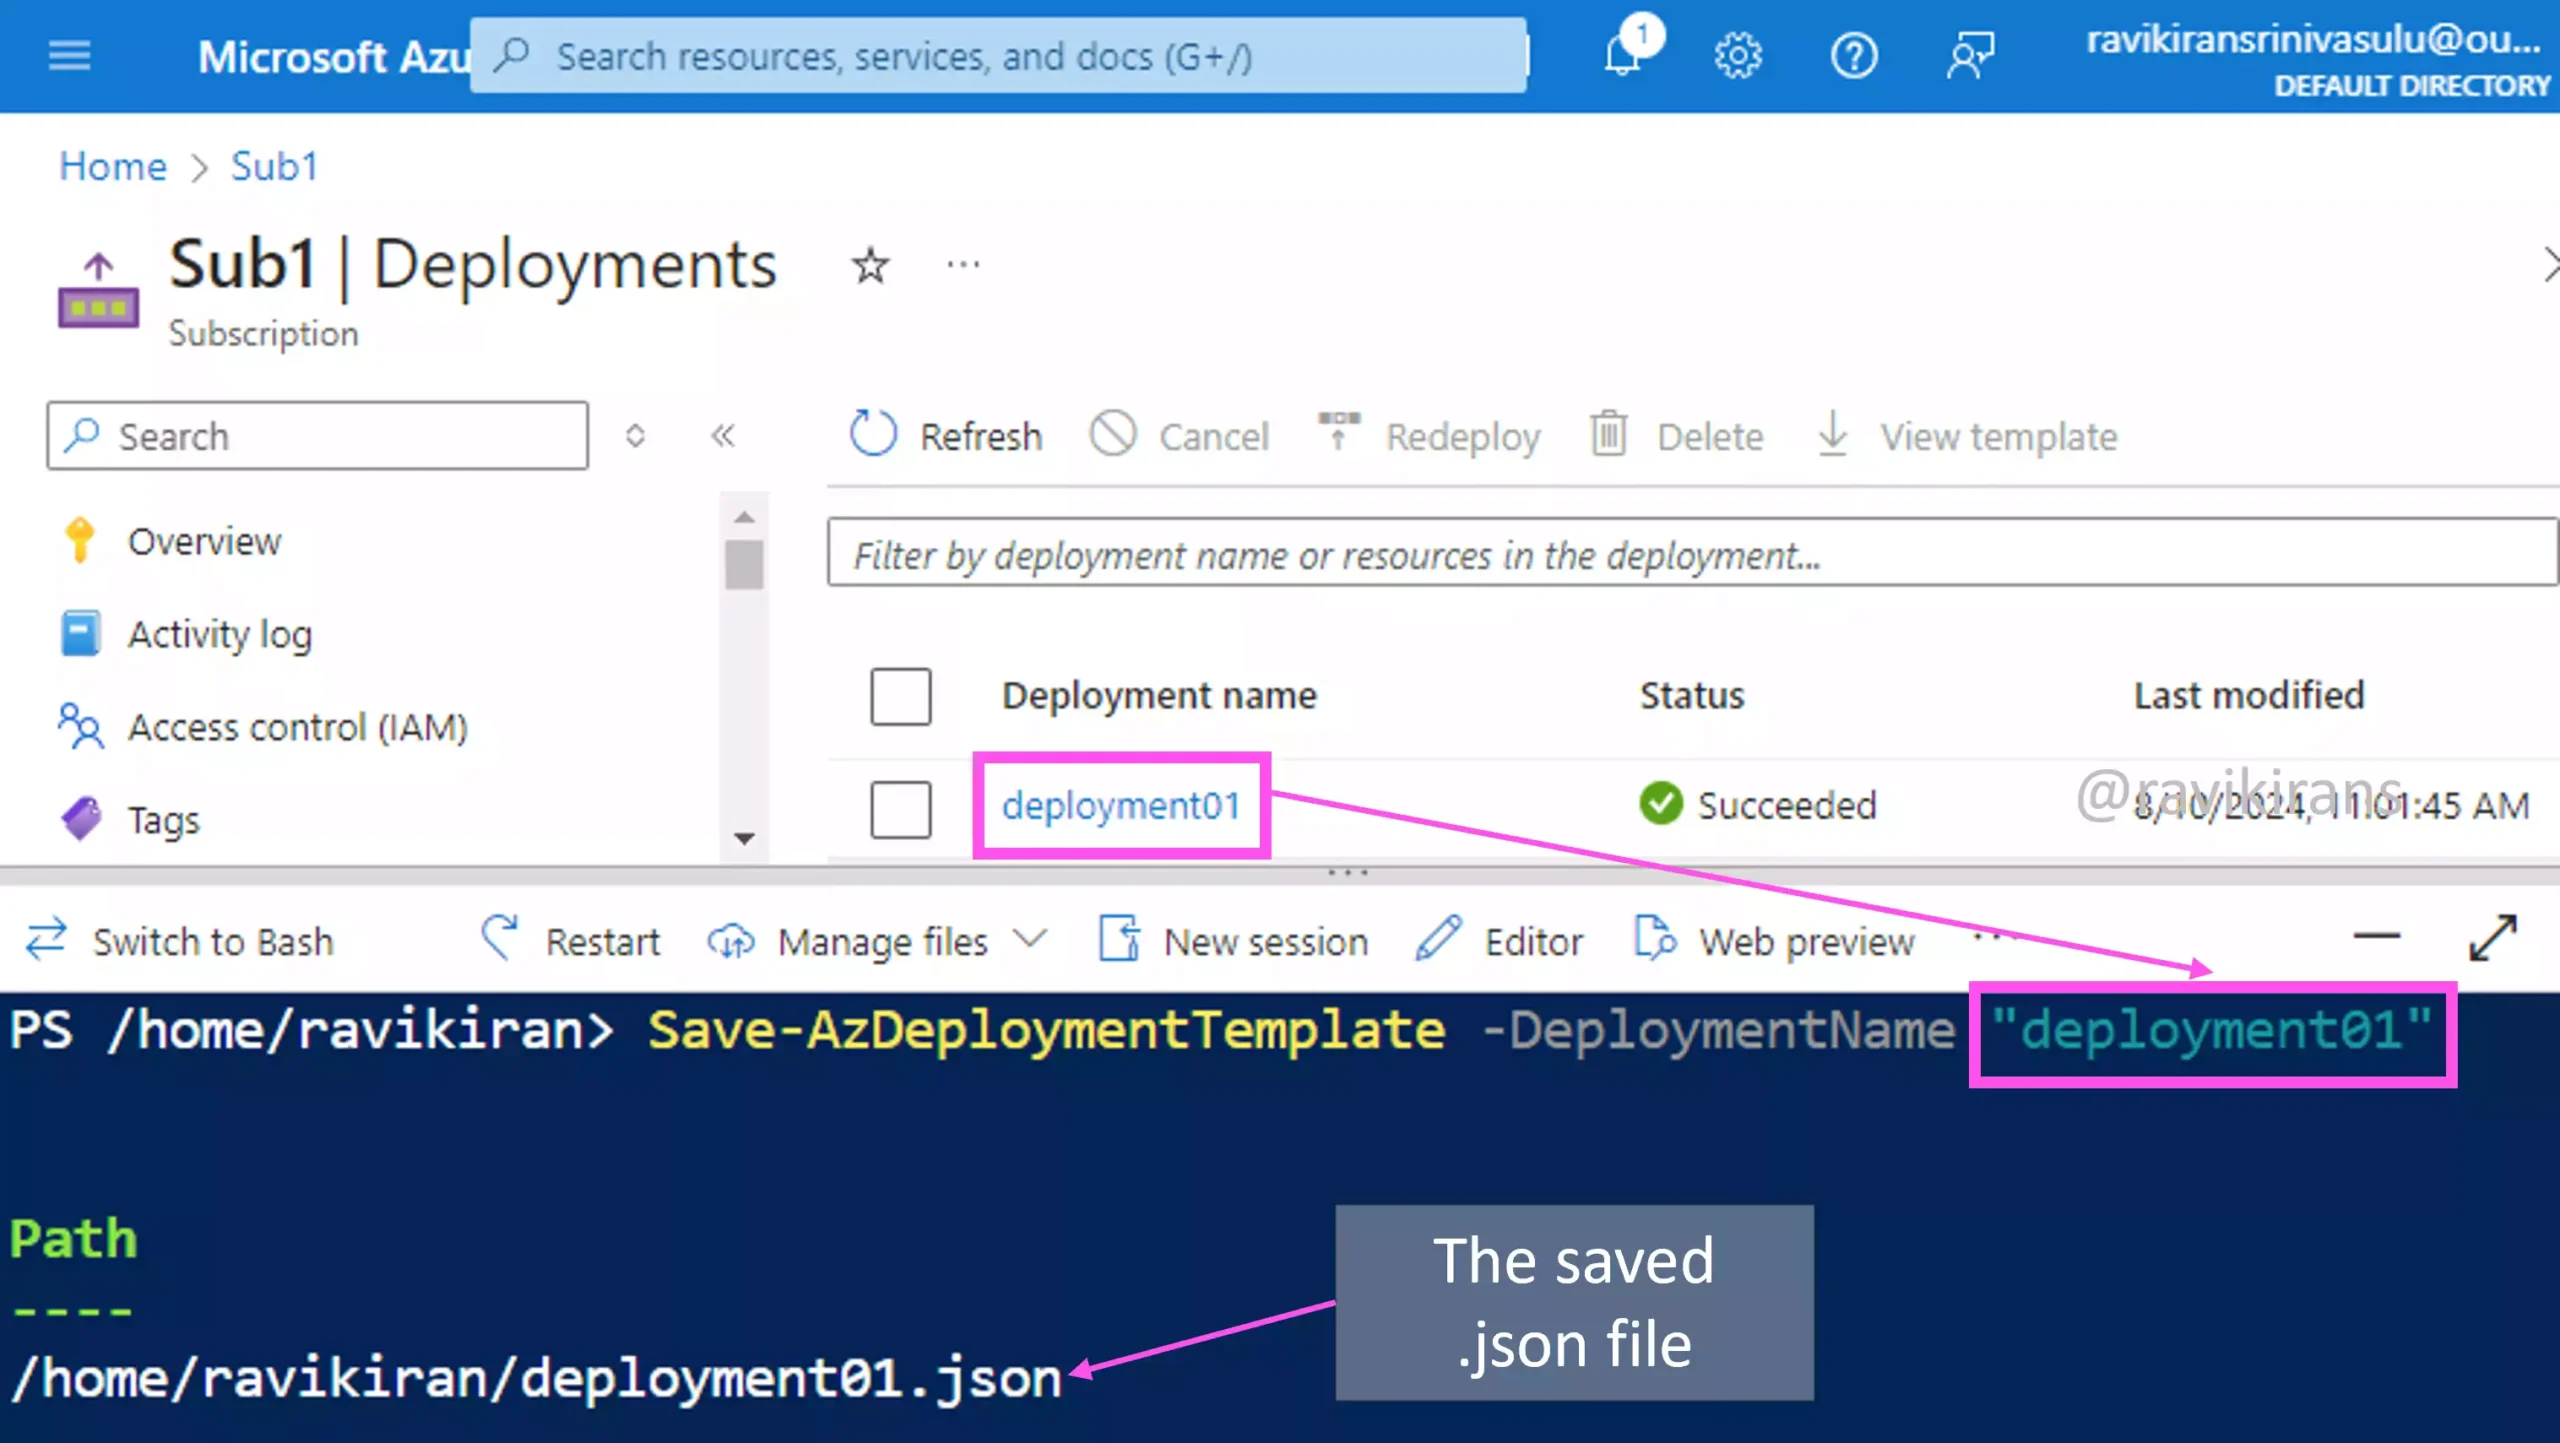The image size is (2560, 1443).
Task: Toggle expand/collapse all menu groups
Action: pos(635,436)
